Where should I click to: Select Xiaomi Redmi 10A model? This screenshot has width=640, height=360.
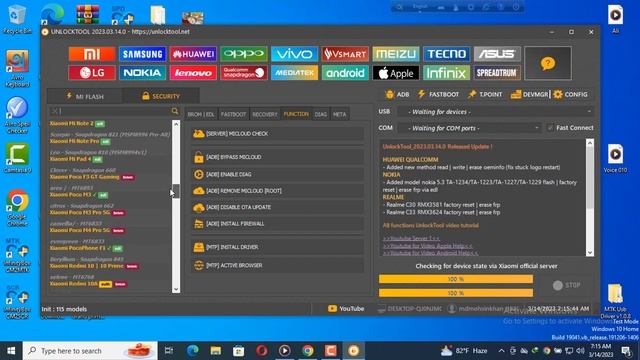click(73, 284)
